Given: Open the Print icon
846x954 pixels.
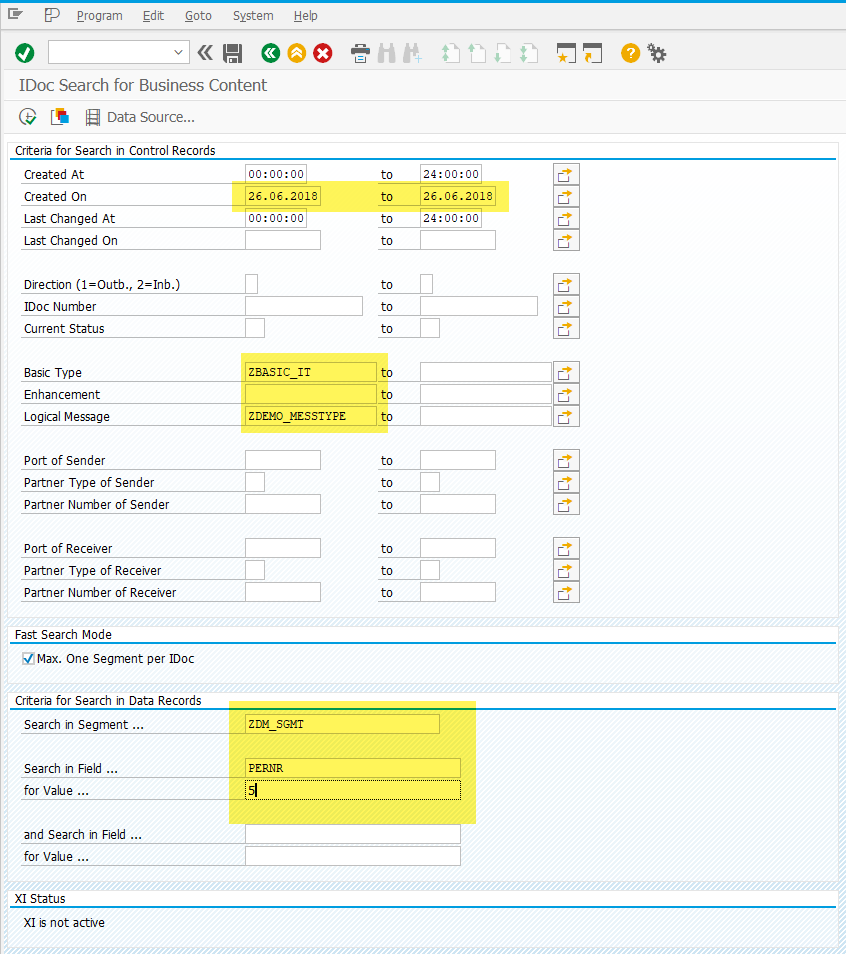Looking at the screenshot, I should coord(358,52).
